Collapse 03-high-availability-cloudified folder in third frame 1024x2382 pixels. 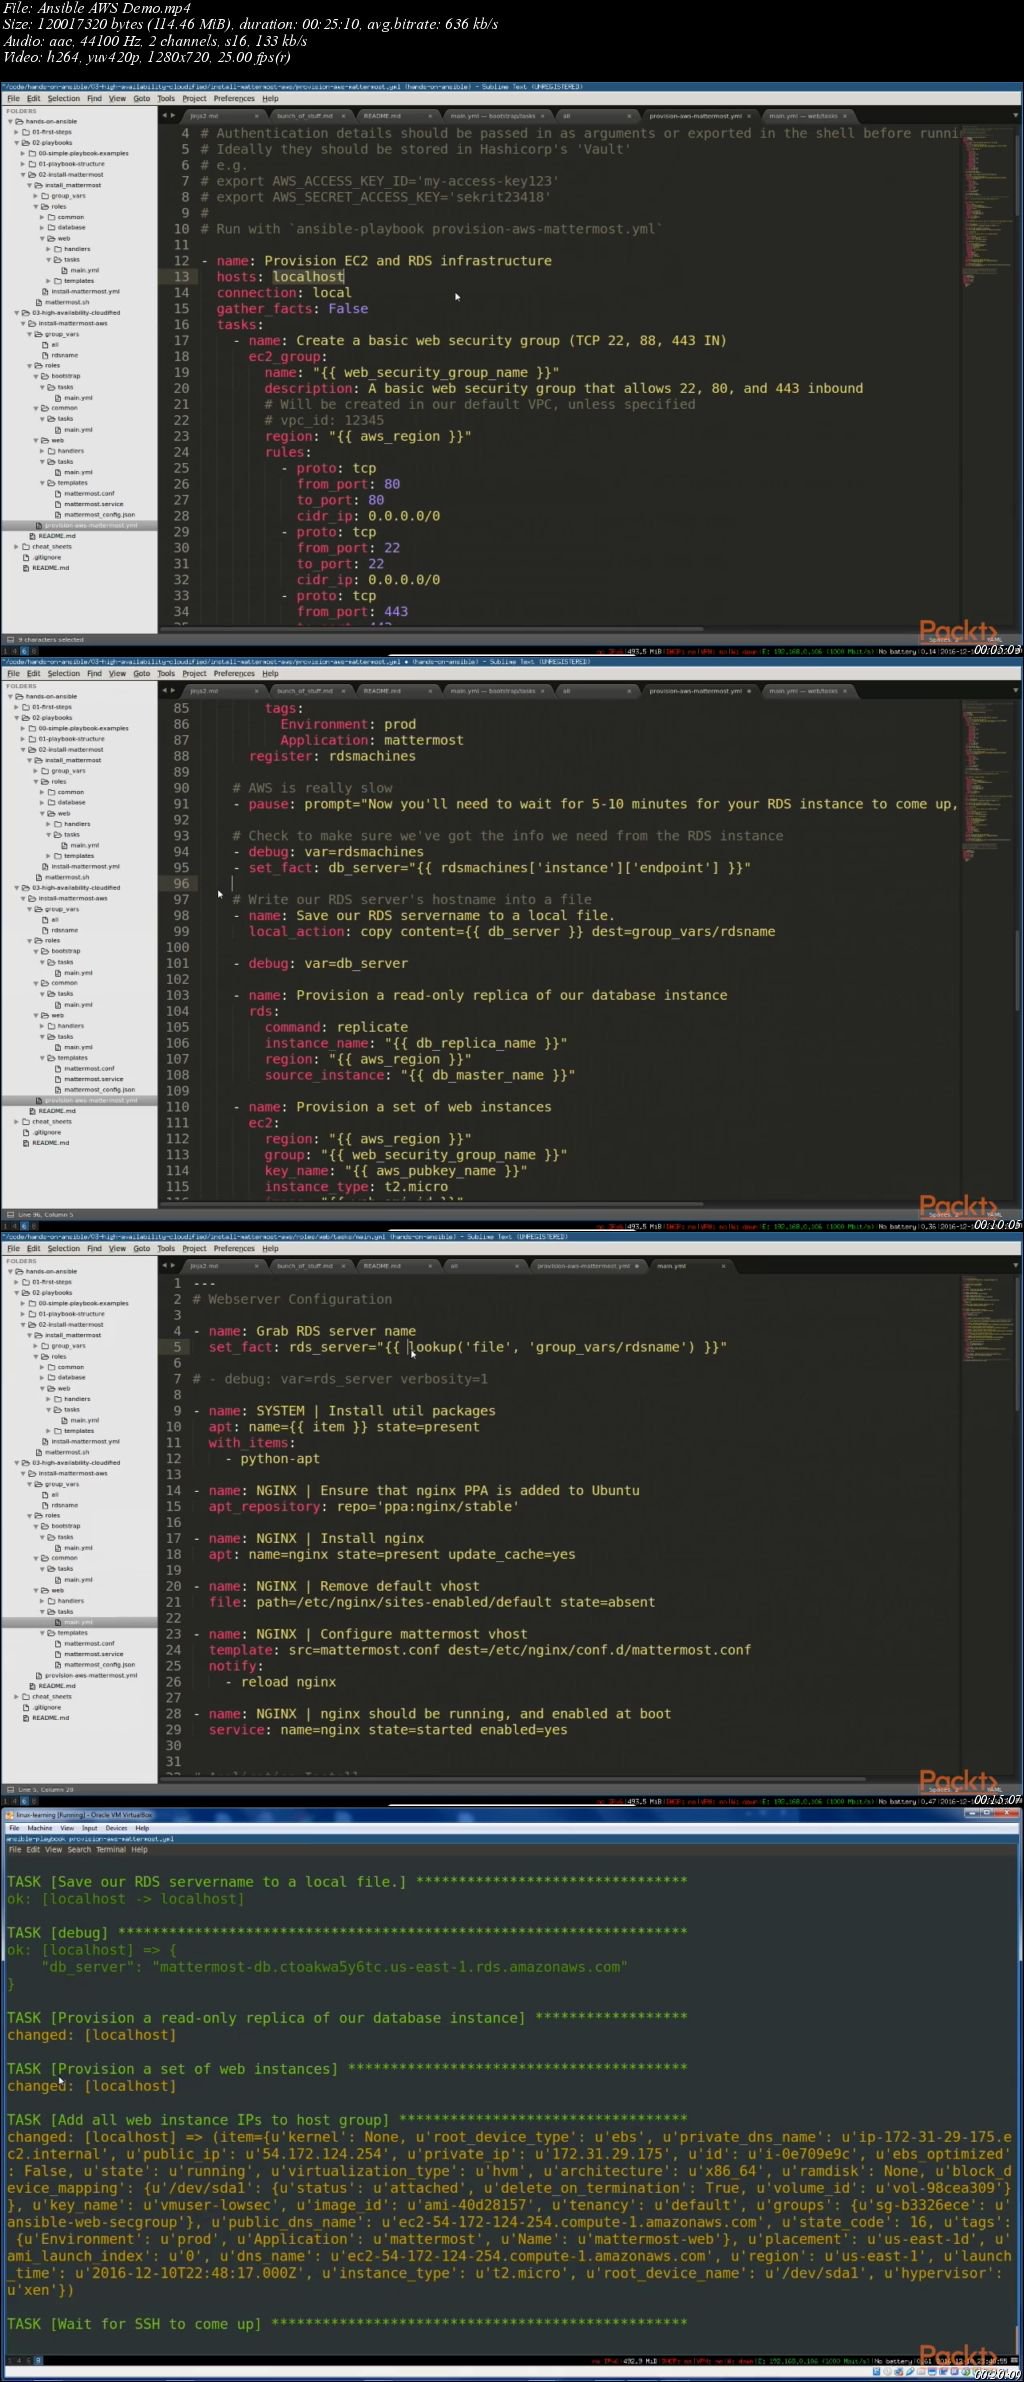point(17,1463)
